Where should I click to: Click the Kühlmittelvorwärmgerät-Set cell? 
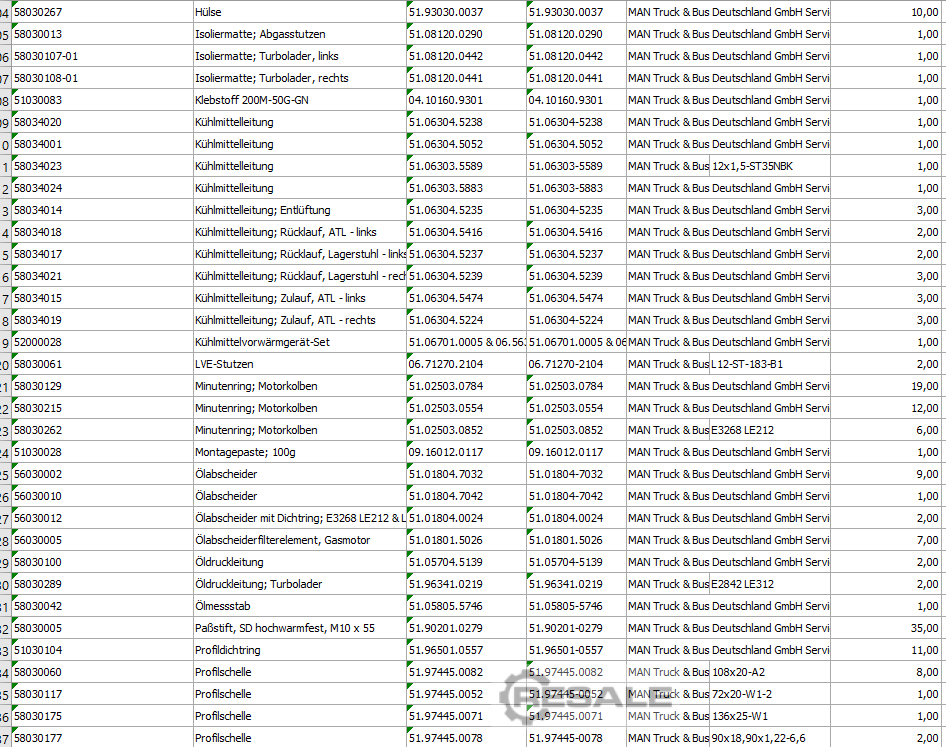tap(299, 342)
